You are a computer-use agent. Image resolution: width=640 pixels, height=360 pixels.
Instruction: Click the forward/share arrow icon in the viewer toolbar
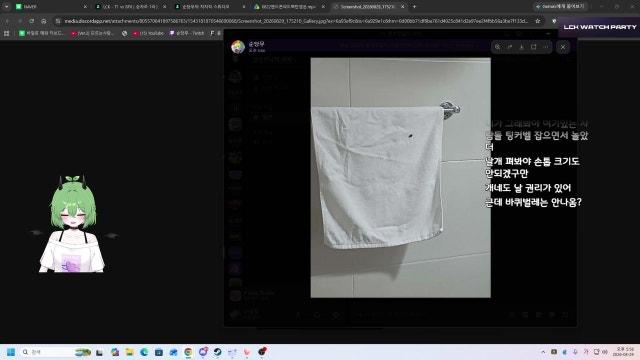(x=510, y=47)
